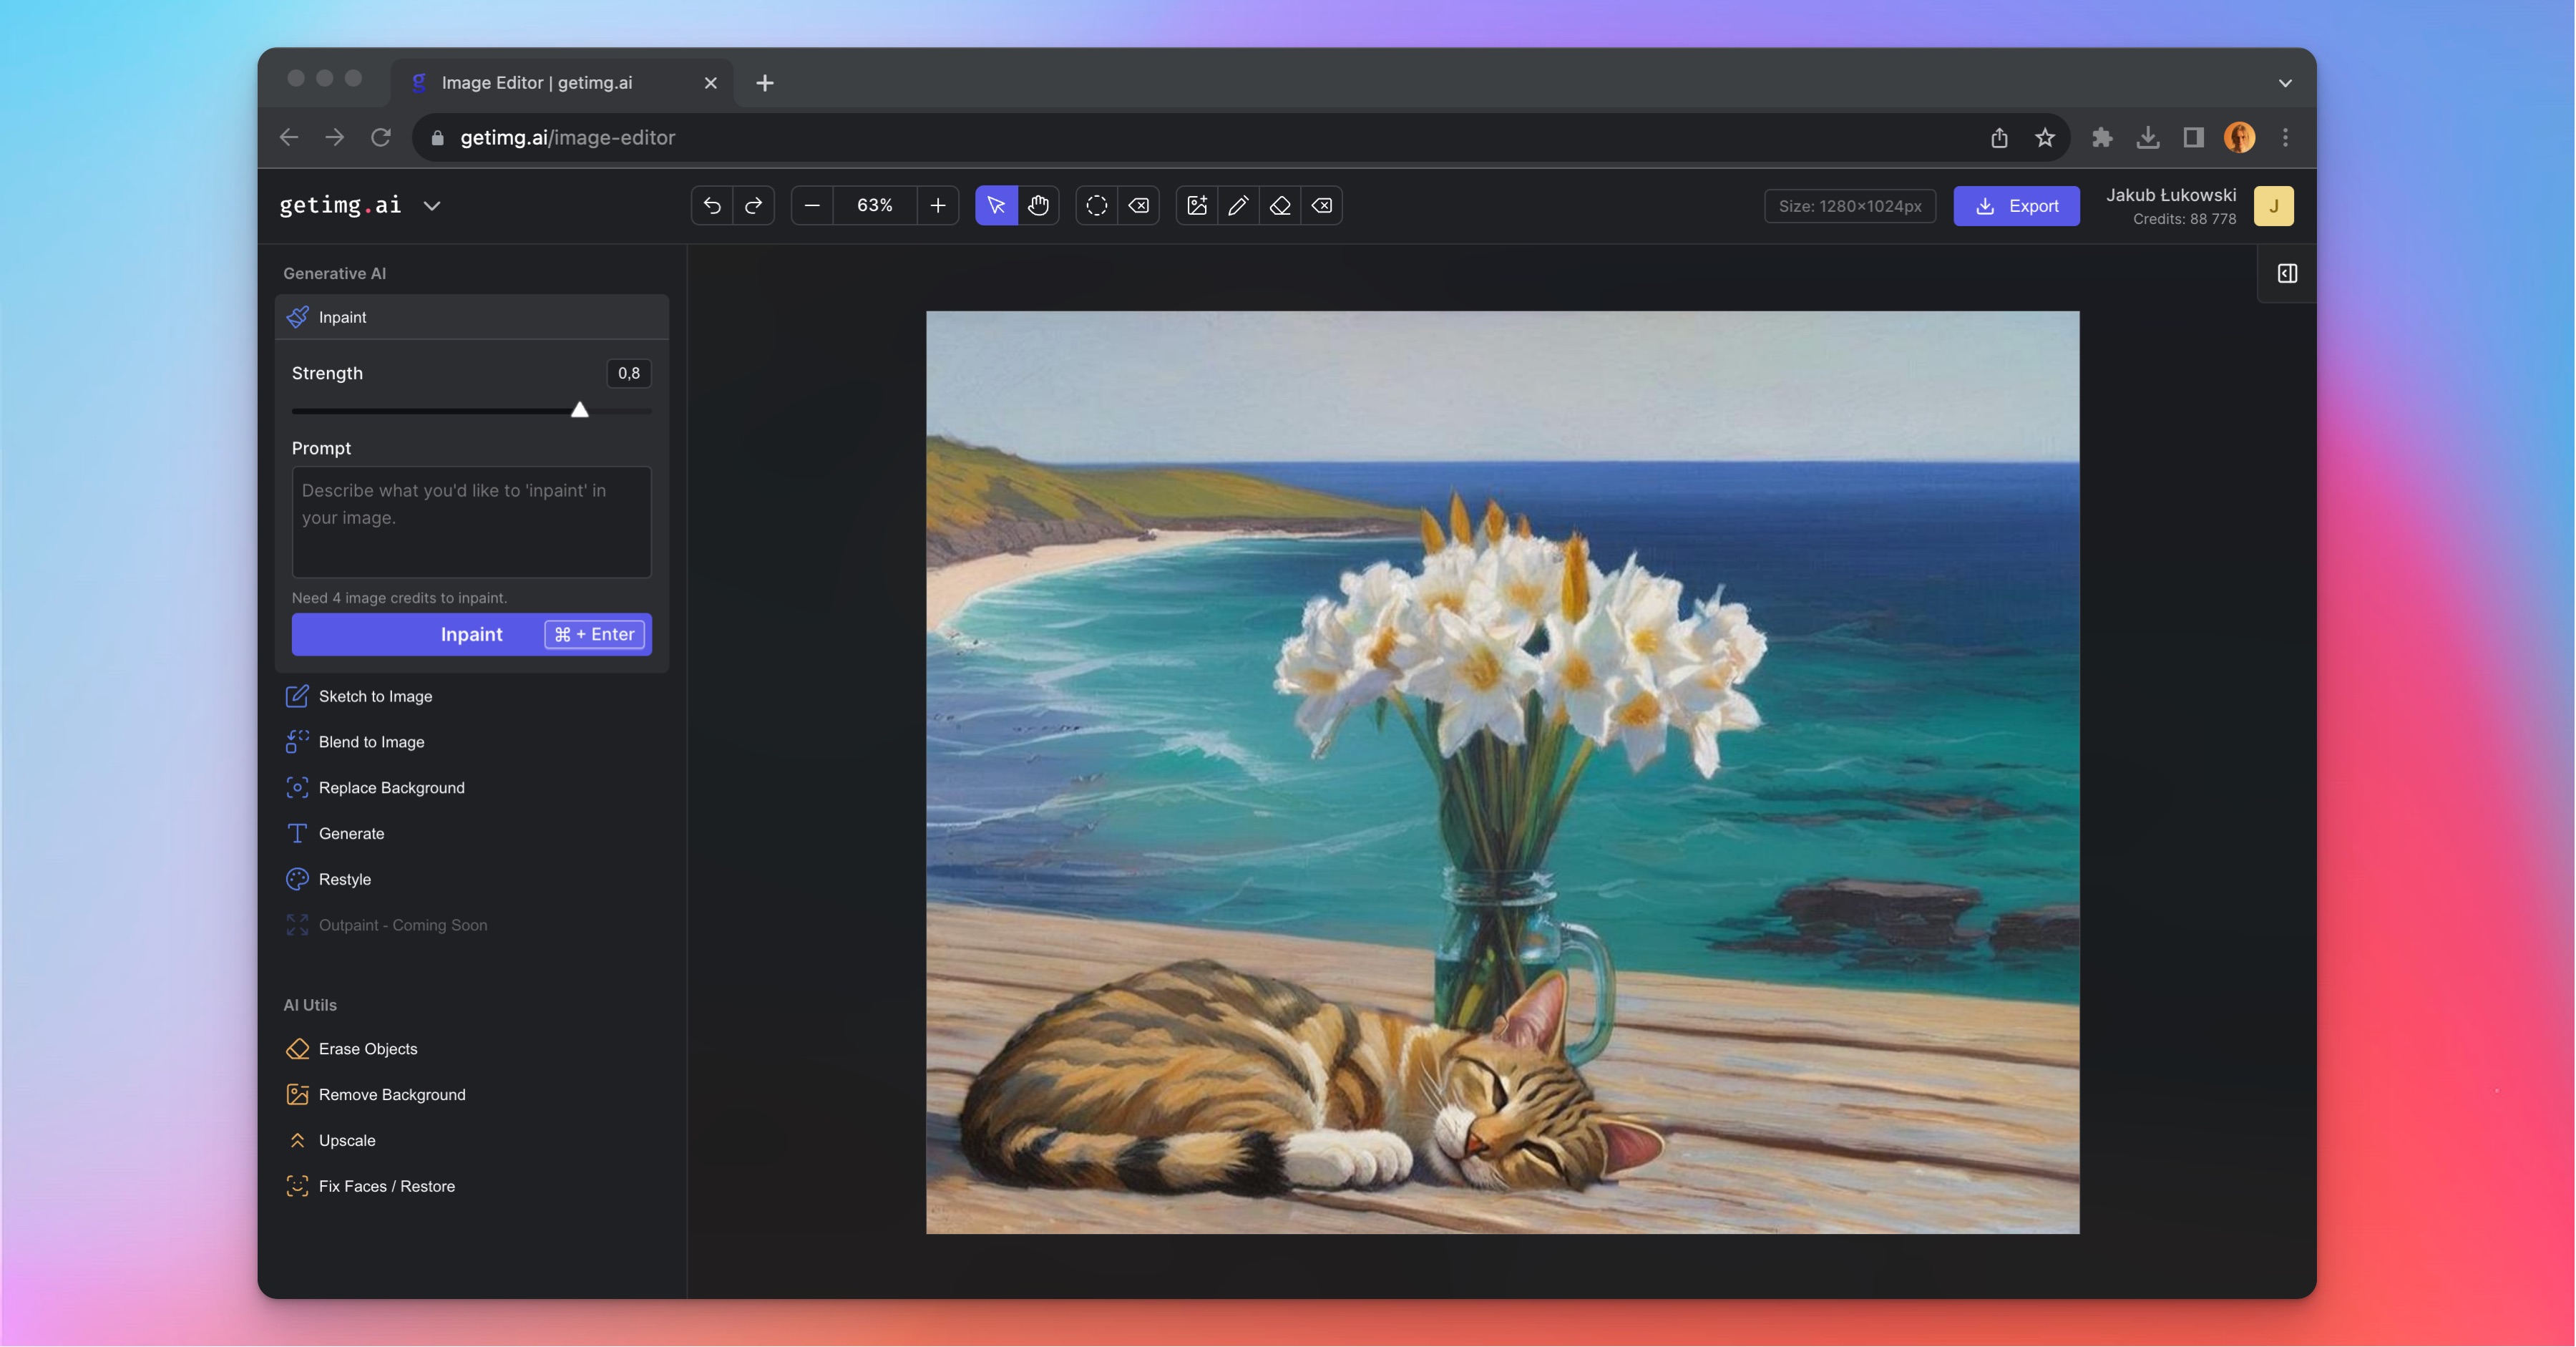Switch to the Inpaint tool tab
This screenshot has height=1347, width=2576.
(x=343, y=317)
